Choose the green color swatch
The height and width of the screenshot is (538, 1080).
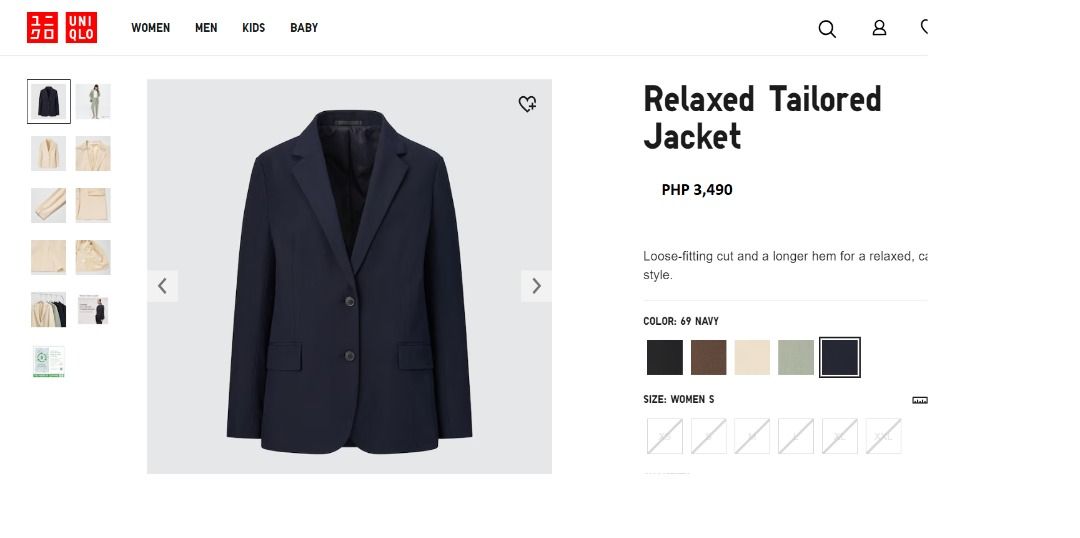coord(796,358)
